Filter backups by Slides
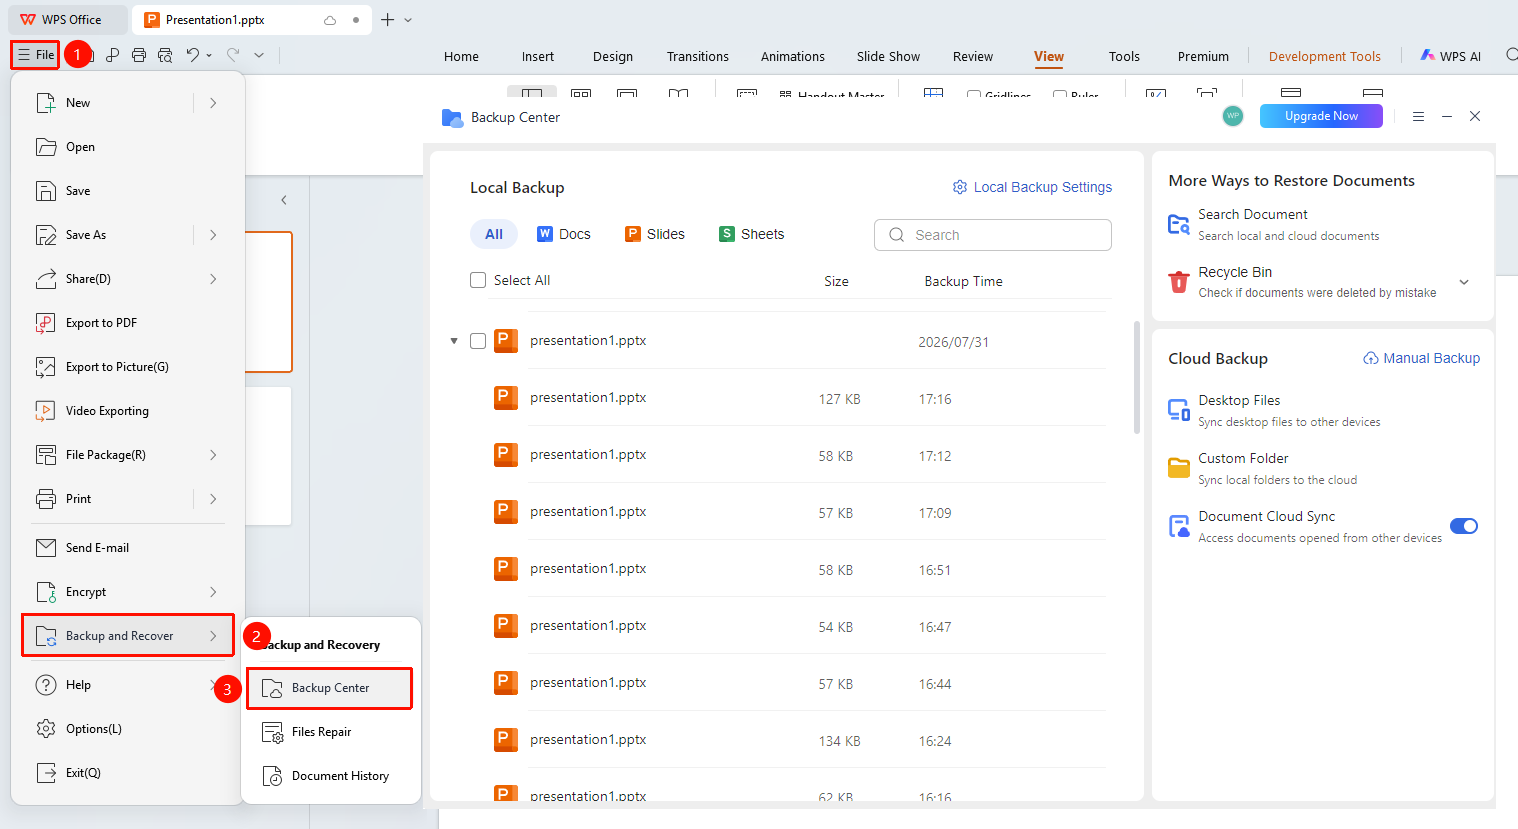The image size is (1518, 829). 655,234
